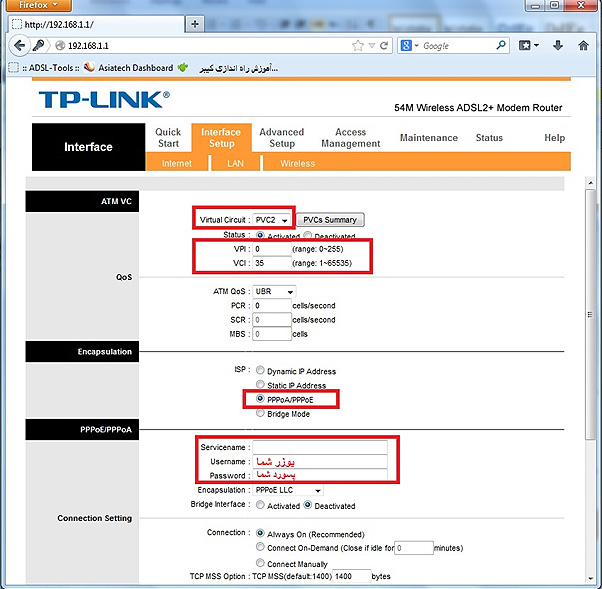The height and width of the screenshot is (589, 602).
Task: Set Bridge Interface to Deactivated
Action: click(308, 505)
